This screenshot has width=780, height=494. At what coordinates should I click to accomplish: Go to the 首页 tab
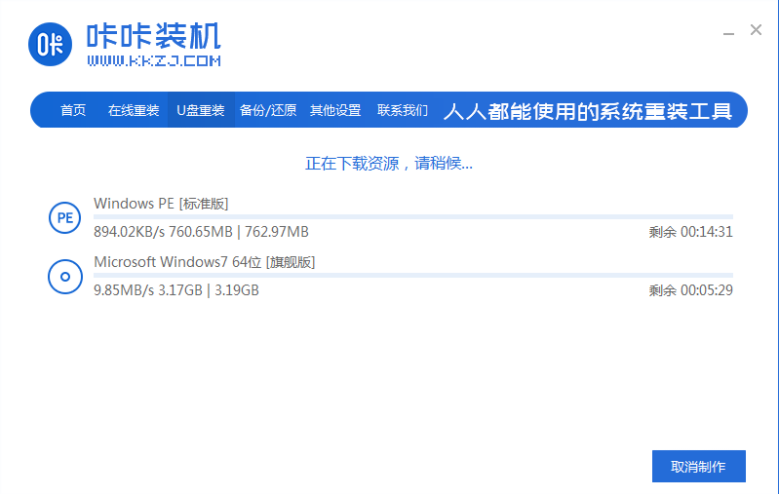point(73,110)
